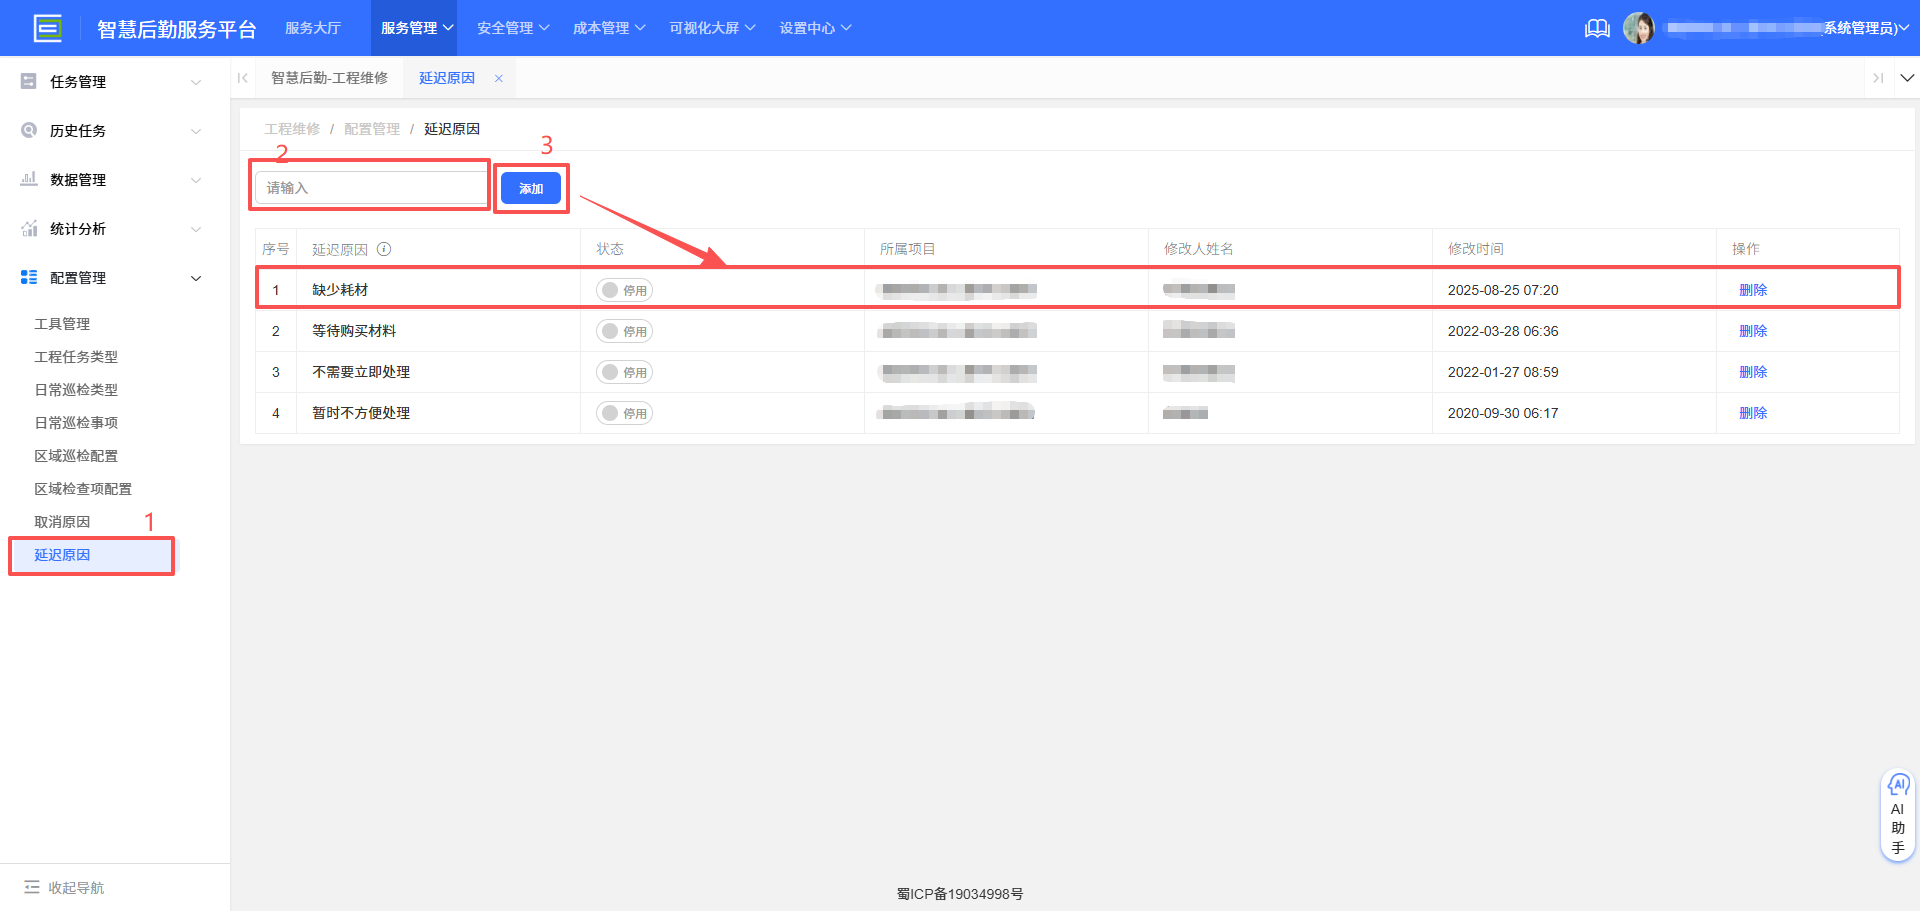This screenshot has height=911, width=1920.
Task: Enable the 停用 switch for 缺少耗材
Action: 623,290
